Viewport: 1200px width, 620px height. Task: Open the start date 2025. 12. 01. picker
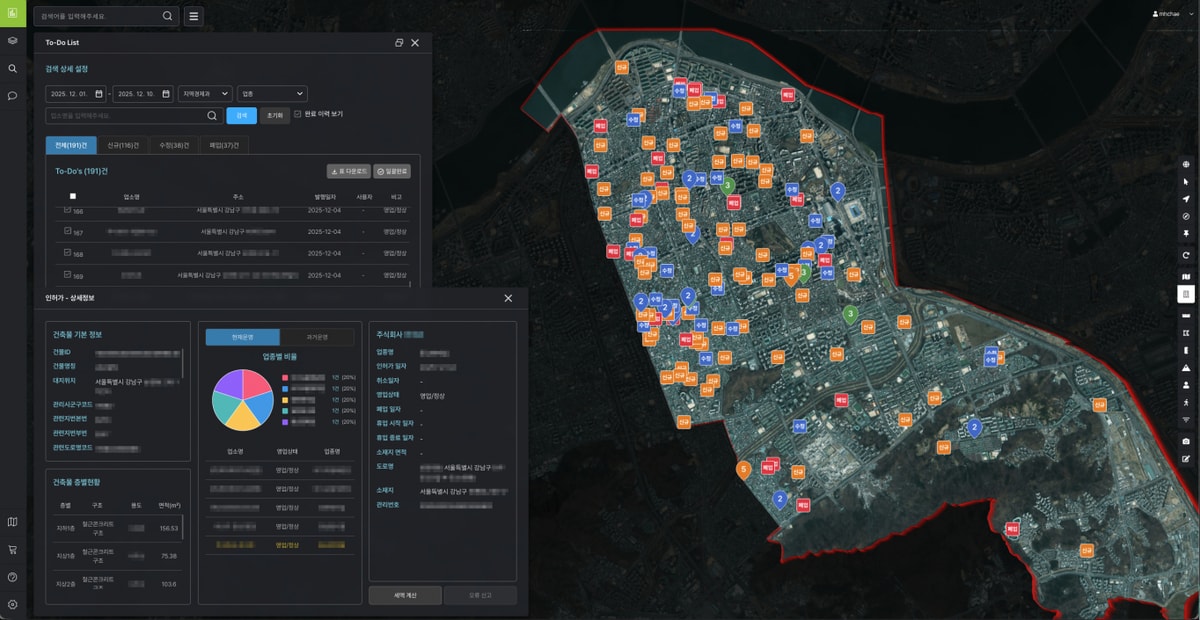pos(75,94)
